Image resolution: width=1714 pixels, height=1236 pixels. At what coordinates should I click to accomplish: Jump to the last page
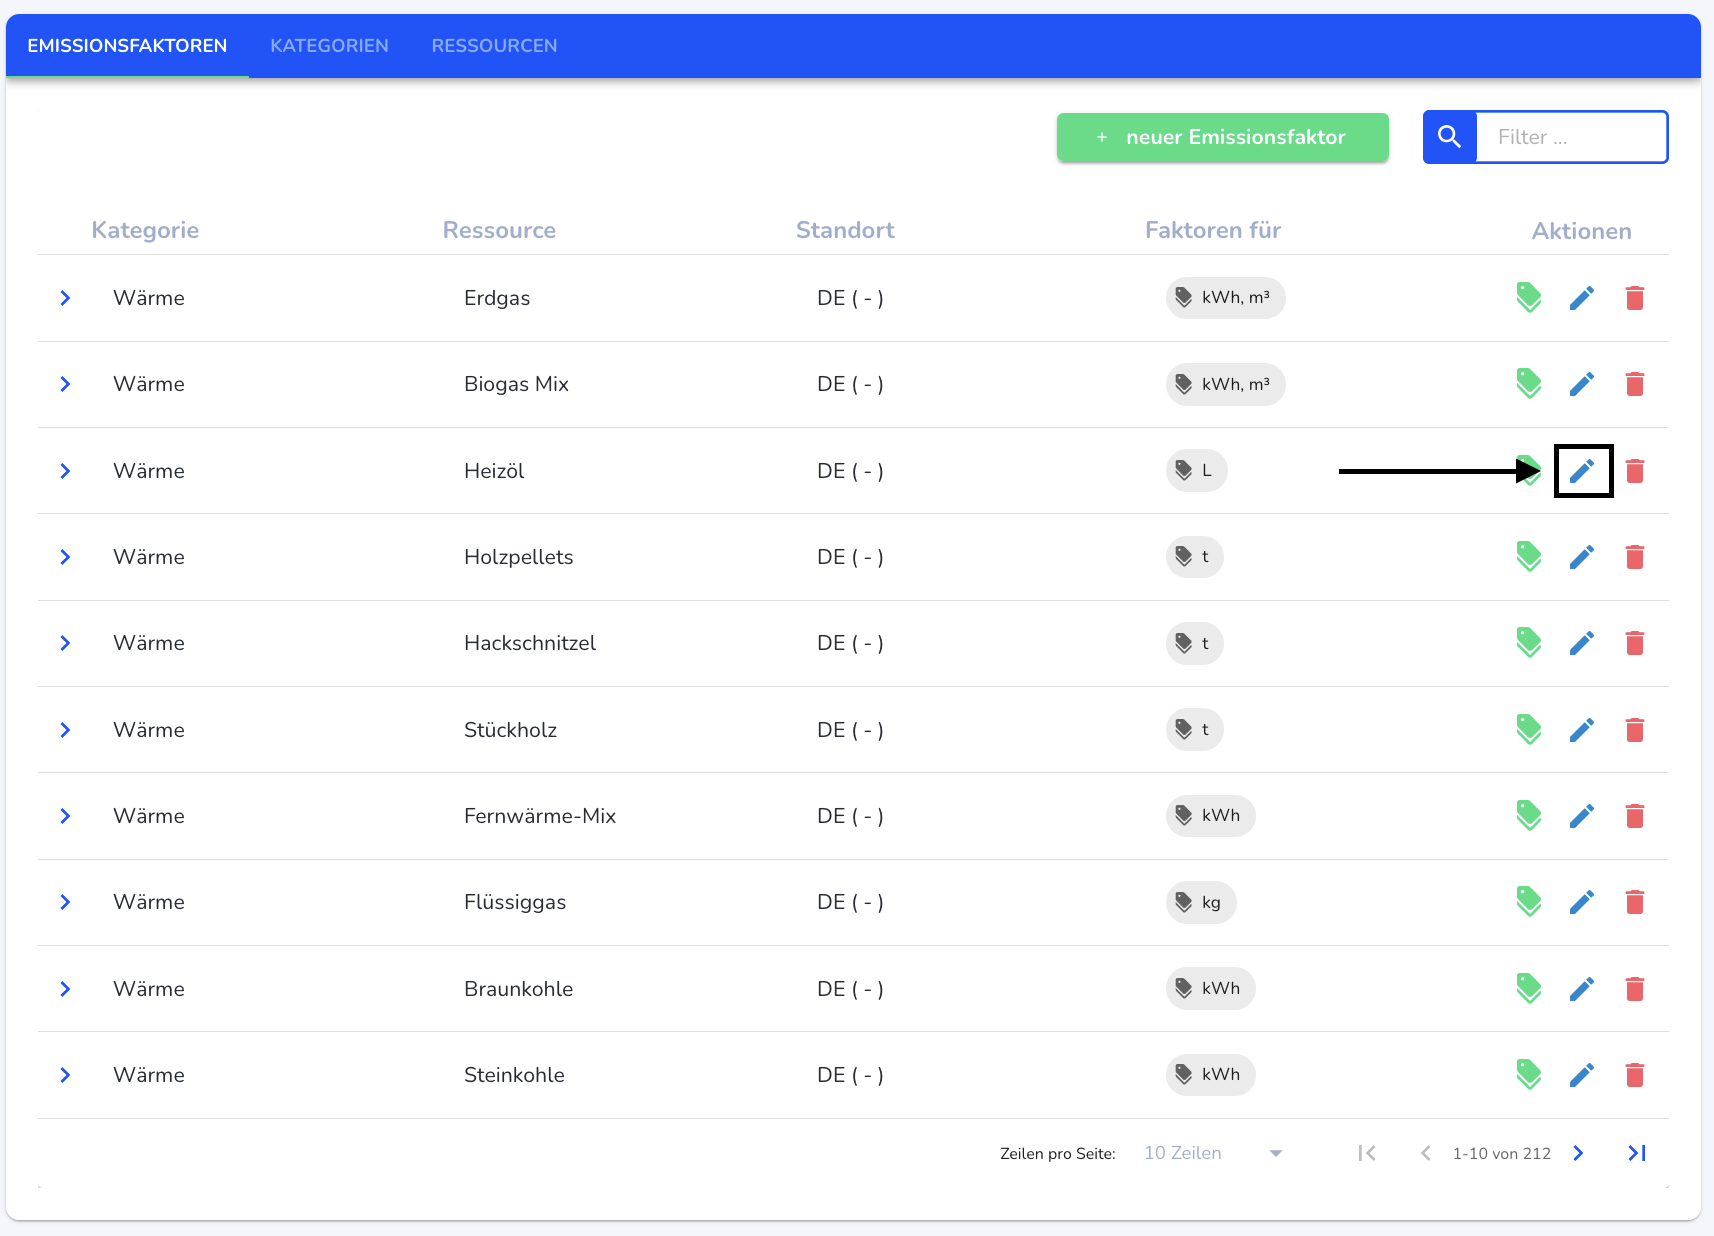tap(1637, 1153)
